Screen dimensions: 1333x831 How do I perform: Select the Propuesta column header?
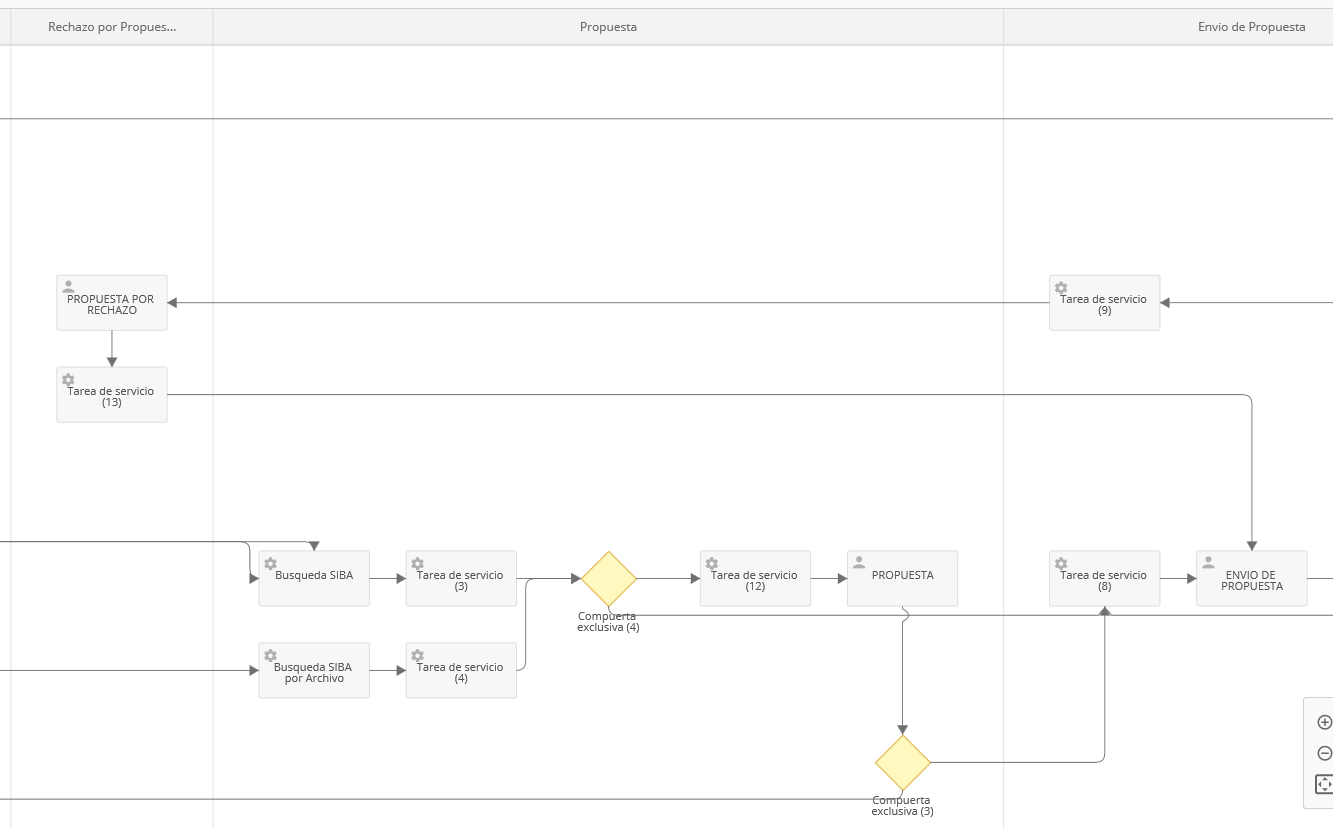[608, 27]
